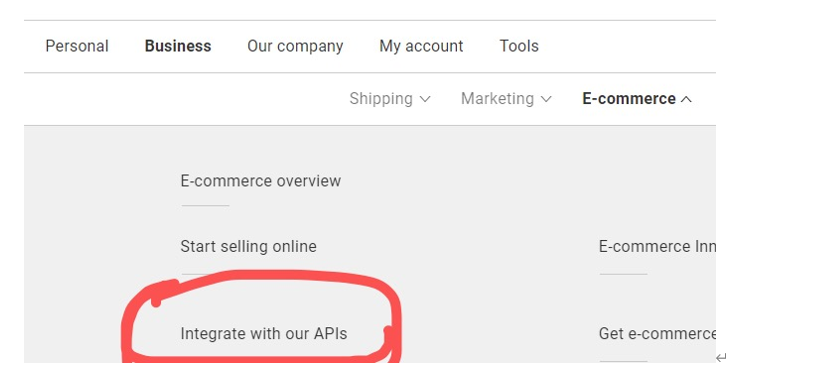The width and height of the screenshot is (816, 374).
Task: Switch to the Personal tab
Action: [x=77, y=46]
